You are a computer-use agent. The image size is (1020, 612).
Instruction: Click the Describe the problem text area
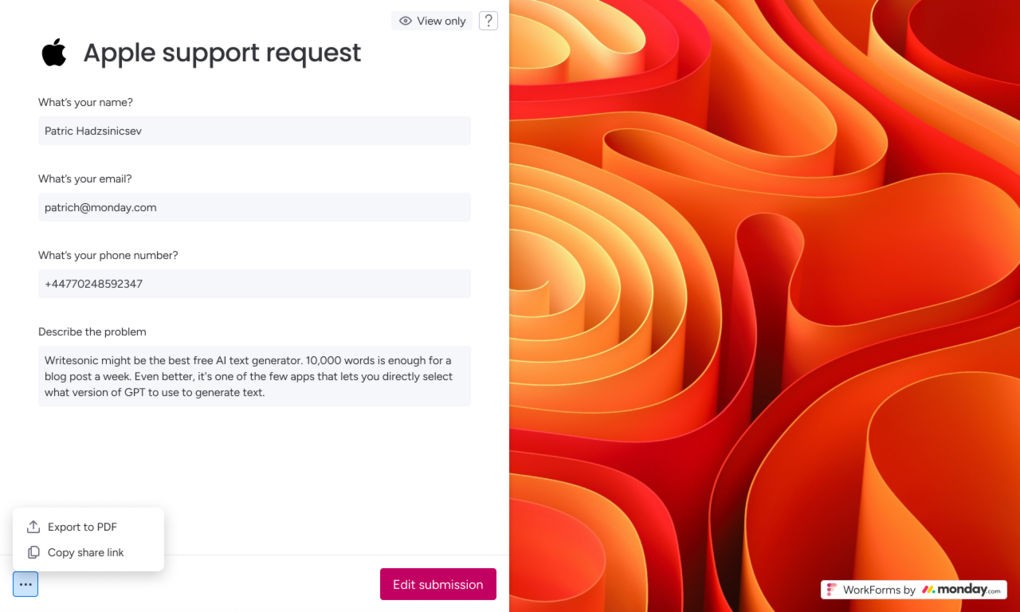pos(254,376)
